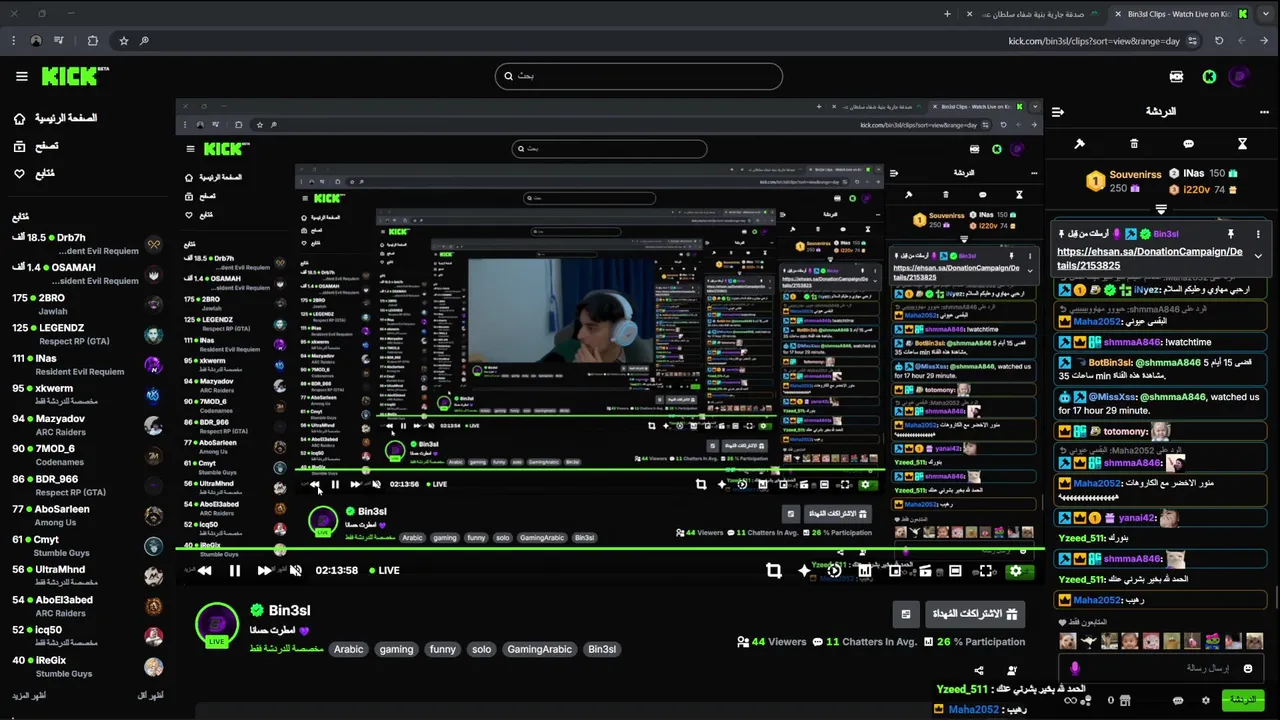Click the browse sidebar icon
1280x720 pixels.
click(19, 146)
